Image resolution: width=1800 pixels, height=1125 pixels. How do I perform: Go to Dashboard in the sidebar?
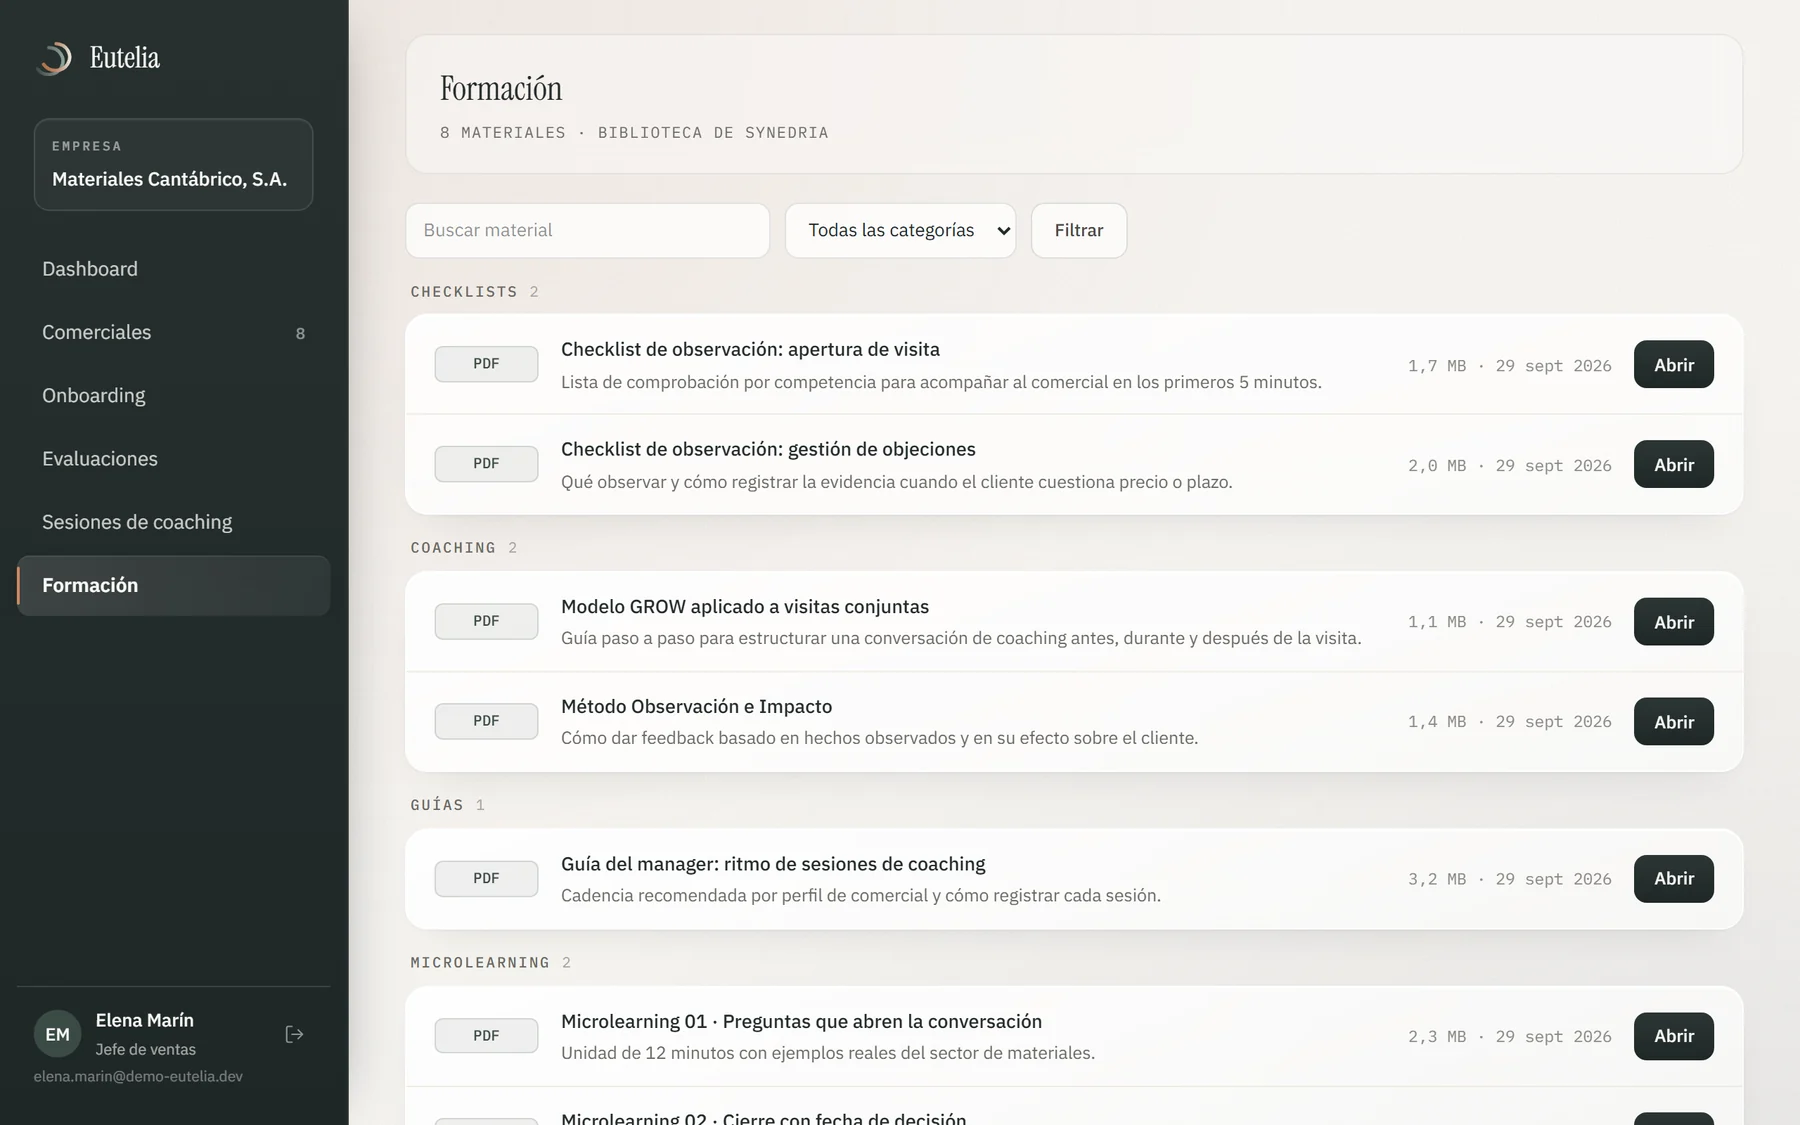tap(173, 269)
